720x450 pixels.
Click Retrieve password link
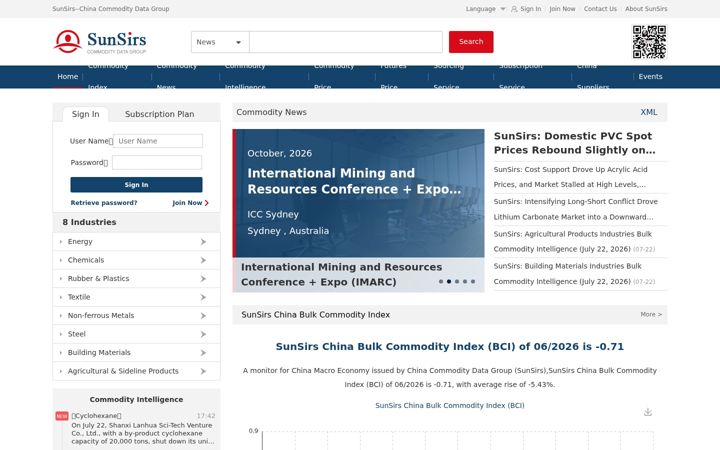104,202
